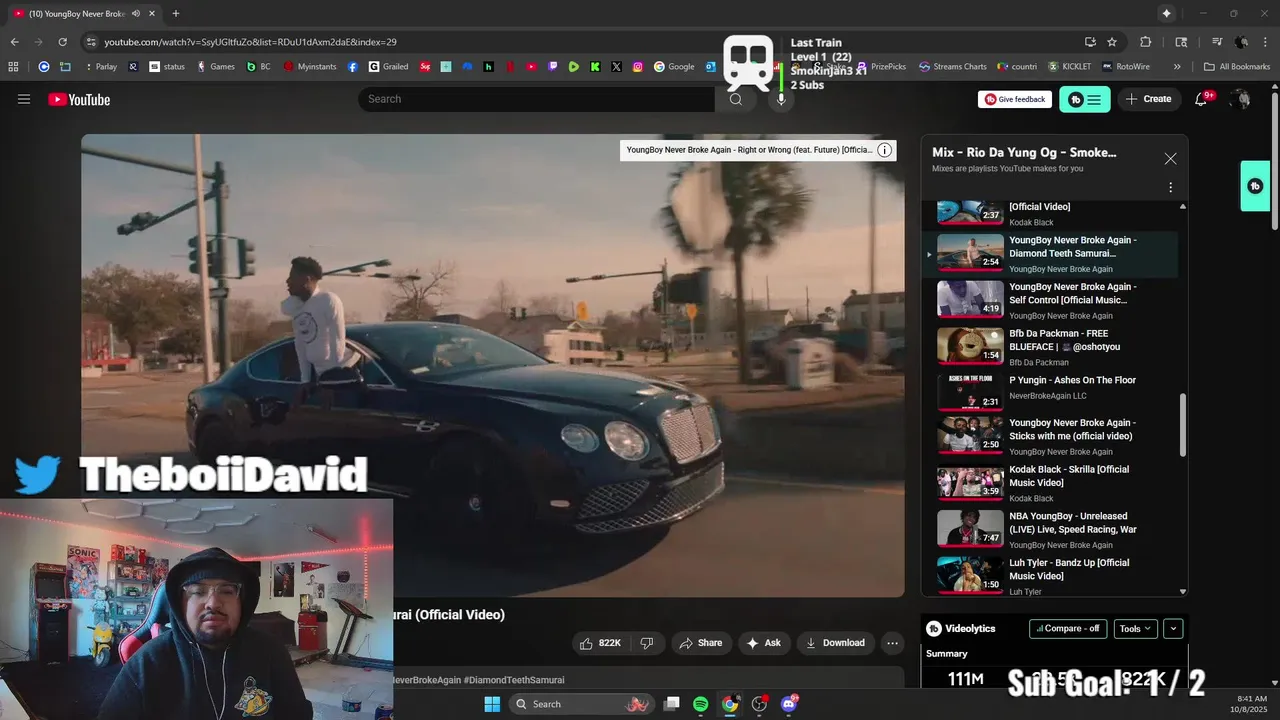This screenshot has height=720, width=1280.
Task: Open the Instagram bookmark icon
Action: (637, 67)
